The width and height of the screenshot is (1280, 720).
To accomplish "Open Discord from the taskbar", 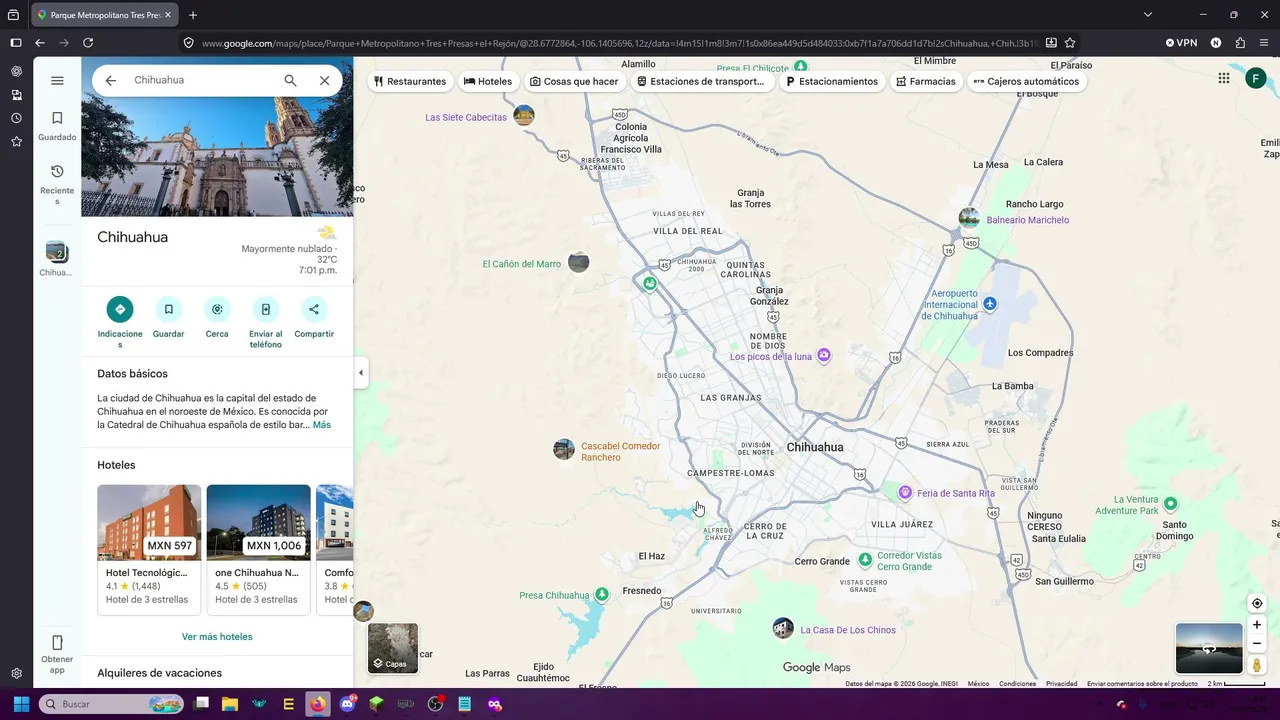I will (347, 704).
